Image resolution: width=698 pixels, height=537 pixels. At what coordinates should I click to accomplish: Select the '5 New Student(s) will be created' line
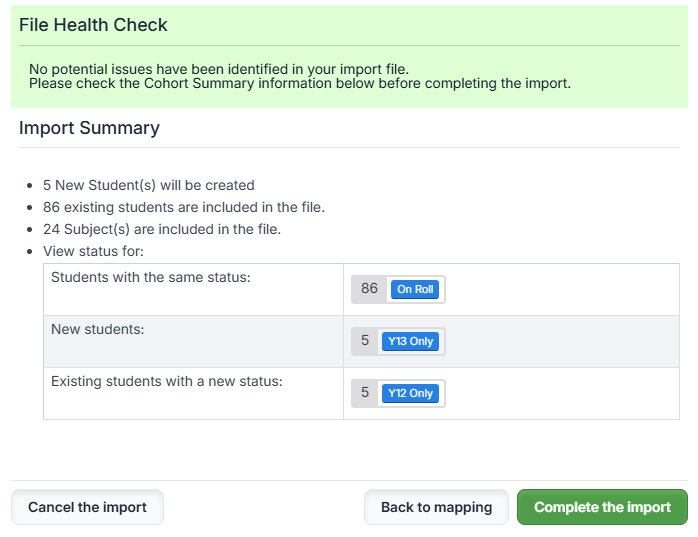[x=148, y=185]
